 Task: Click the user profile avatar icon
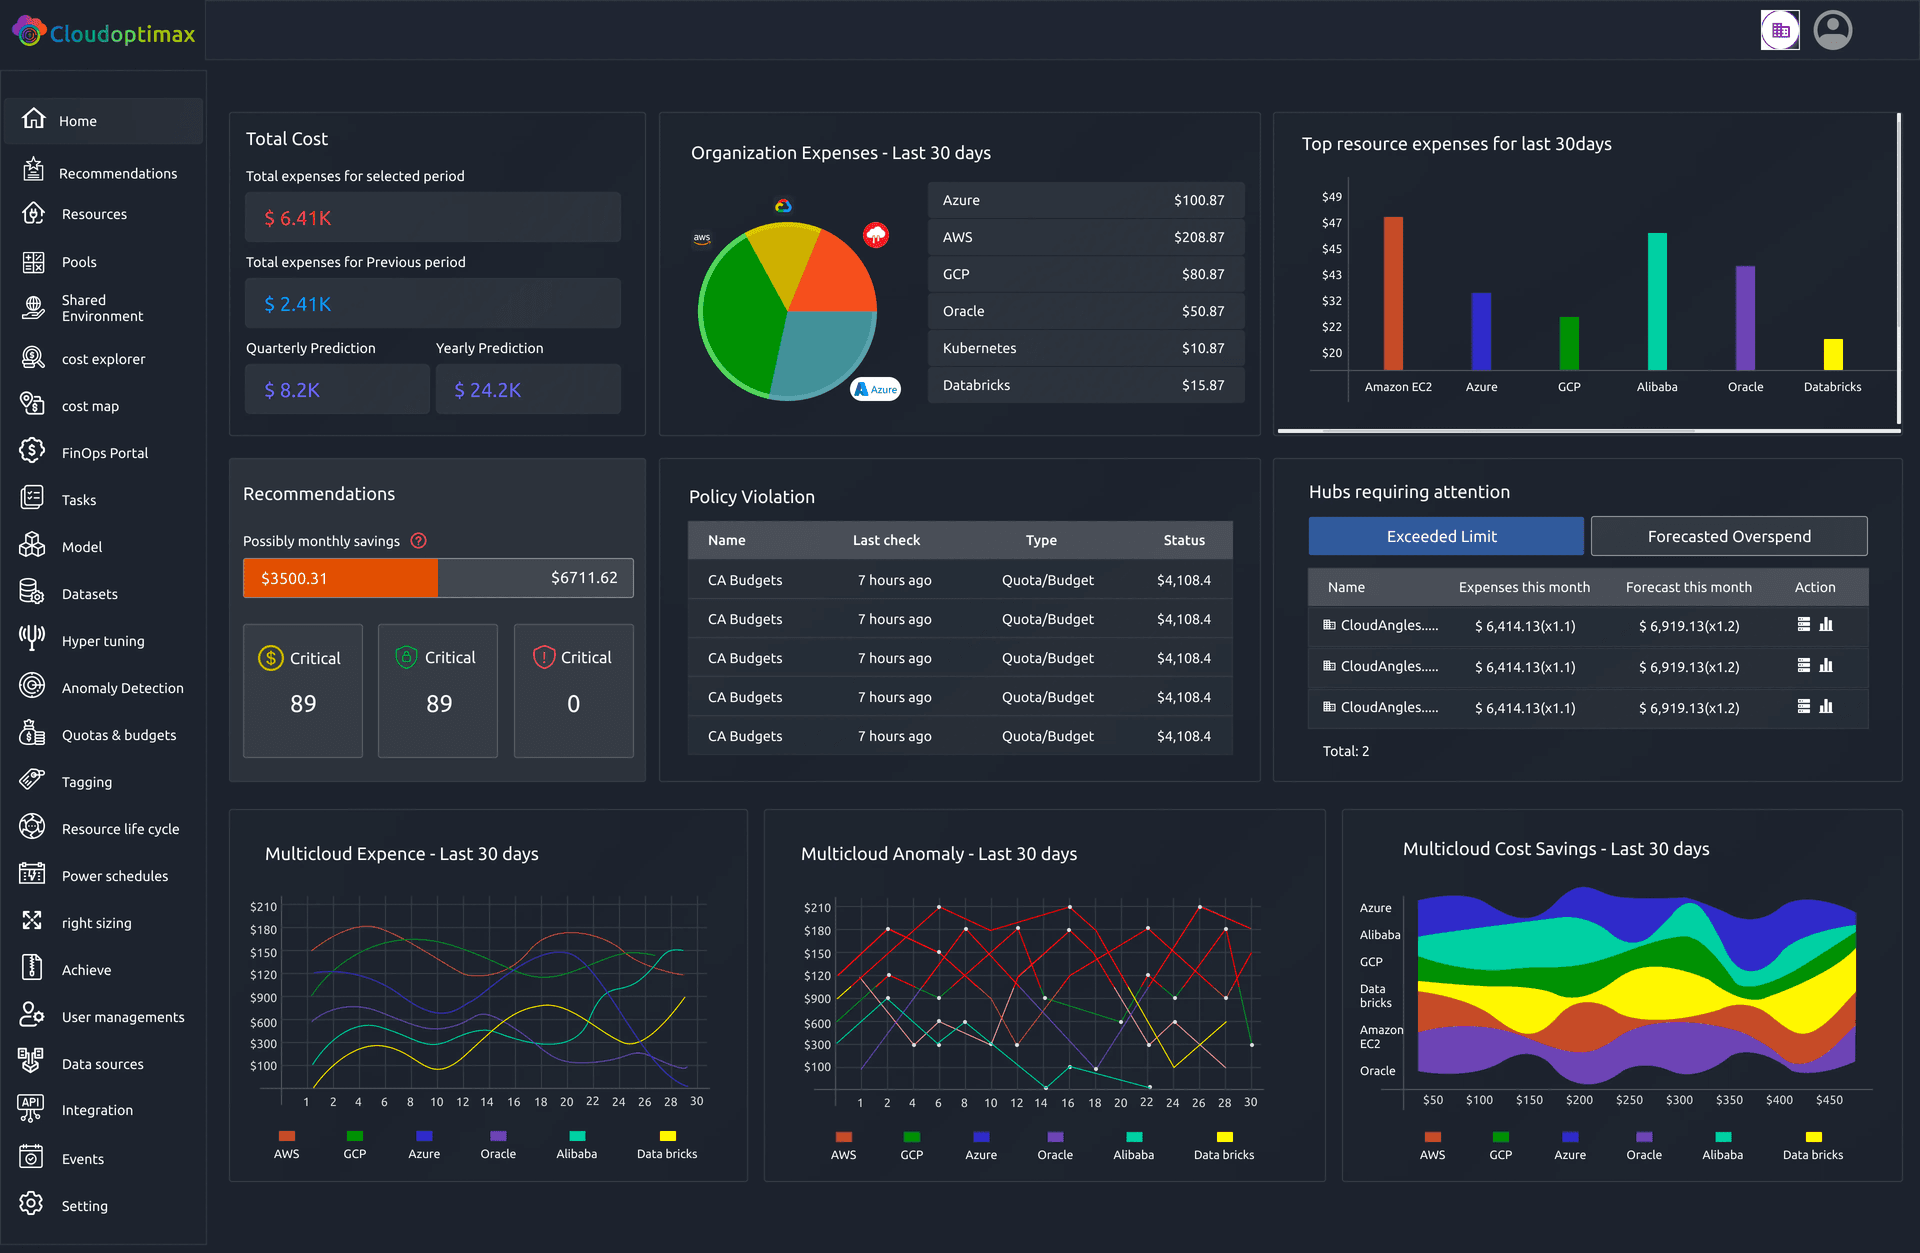(x=1832, y=30)
